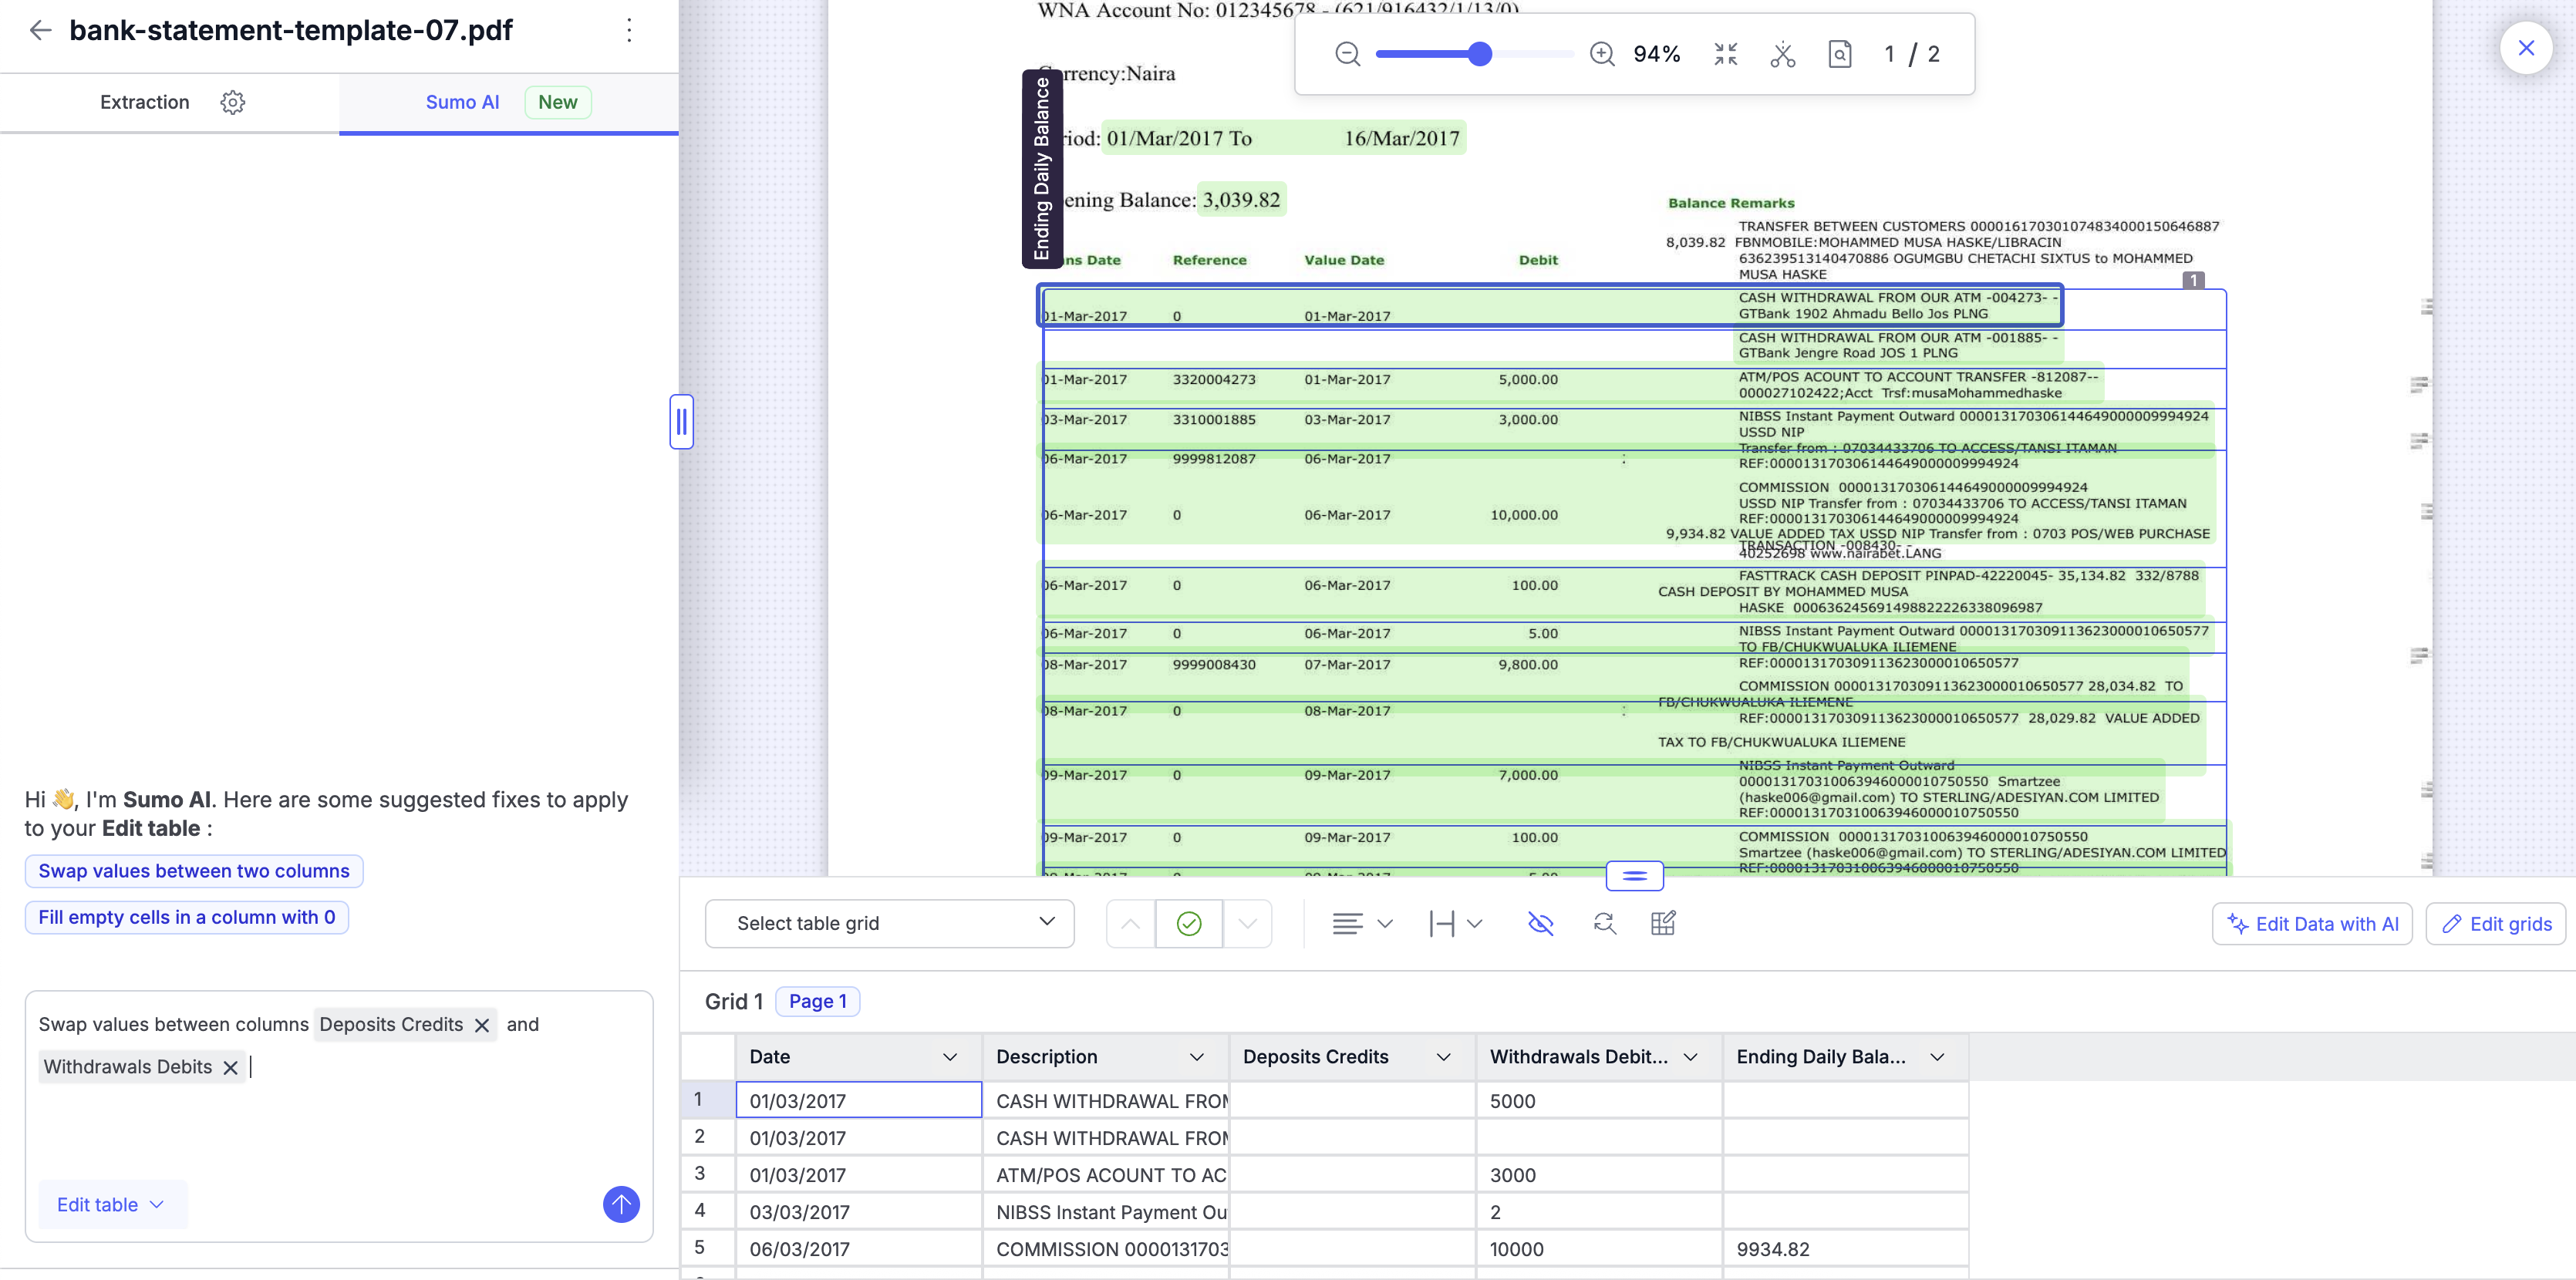Click the refresh search icon in grid toolbar
This screenshot has width=2576, height=1280.
tap(1604, 923)
